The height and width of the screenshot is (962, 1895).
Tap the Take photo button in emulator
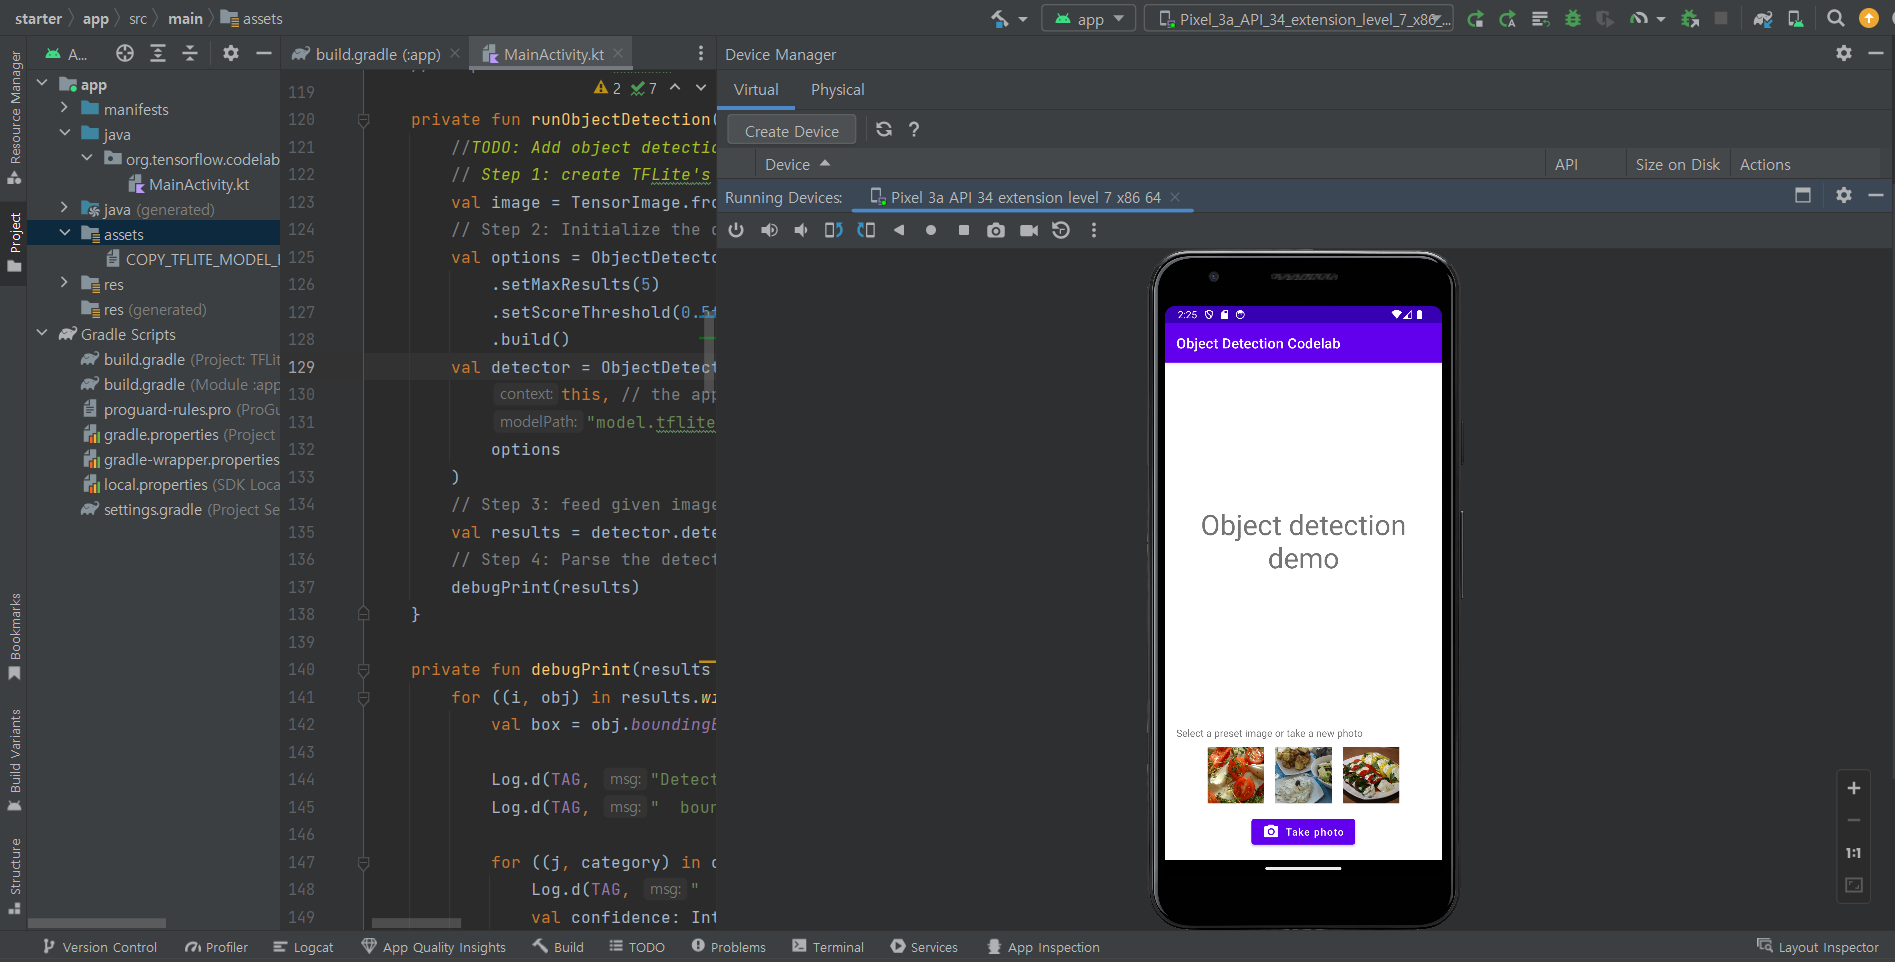[x=1303, y=832]
